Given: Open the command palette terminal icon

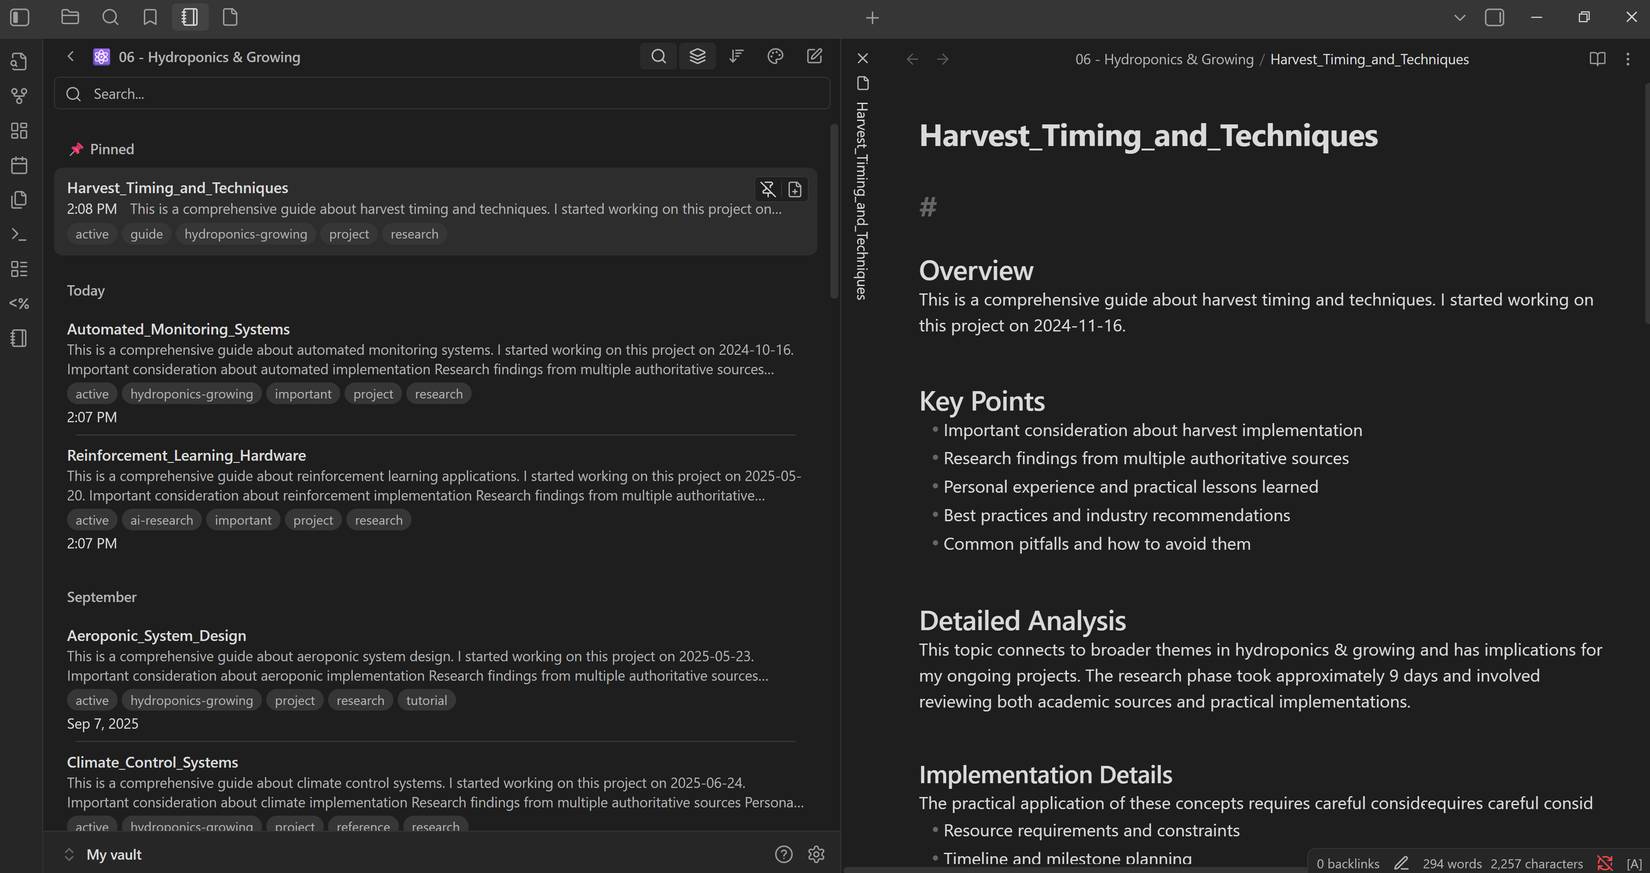Looking at the screenshot, I should [19, 234].
